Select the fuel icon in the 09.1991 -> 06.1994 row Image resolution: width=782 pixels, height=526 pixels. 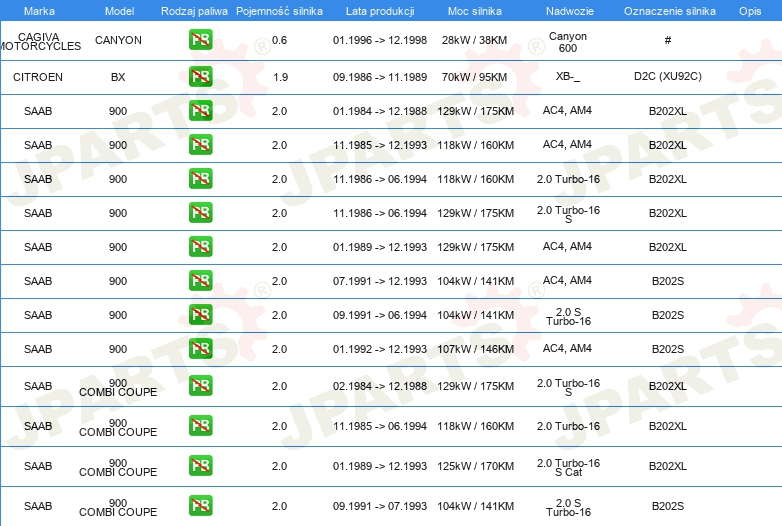click(200, 315)
